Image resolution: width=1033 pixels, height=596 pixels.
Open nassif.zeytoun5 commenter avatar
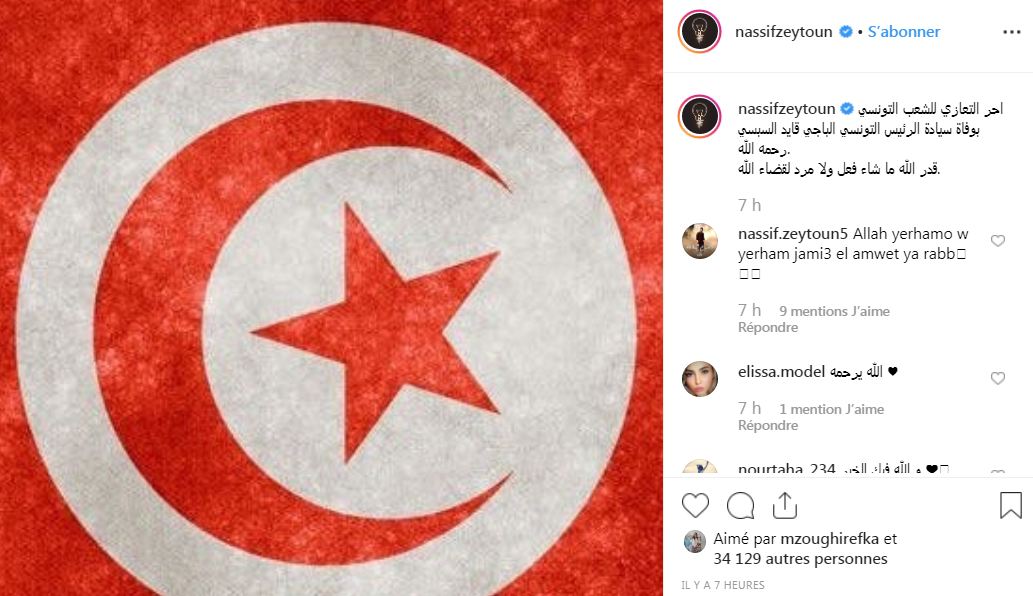700,241
